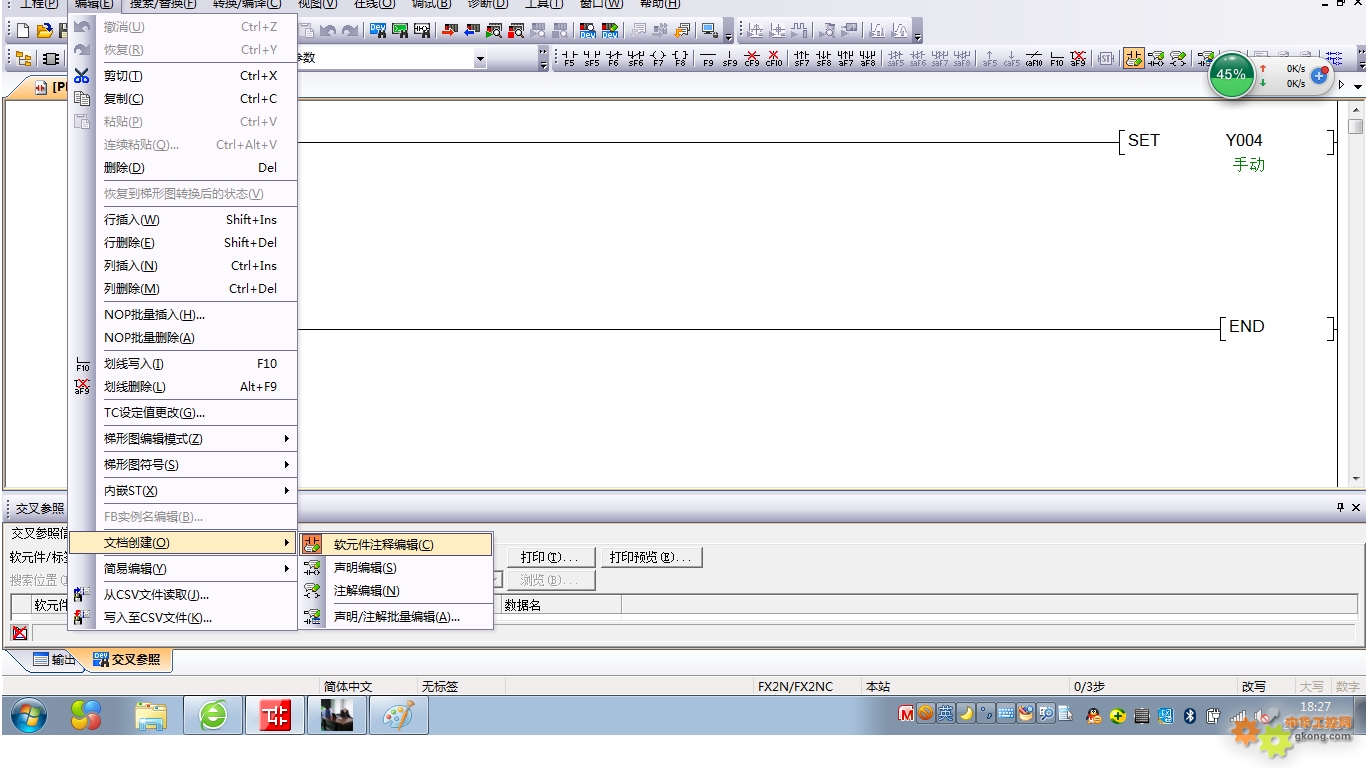Click the write to PLC icon
Image resolution: width=1366 pixels, height=768 pixels.
[x=449, y=31]
